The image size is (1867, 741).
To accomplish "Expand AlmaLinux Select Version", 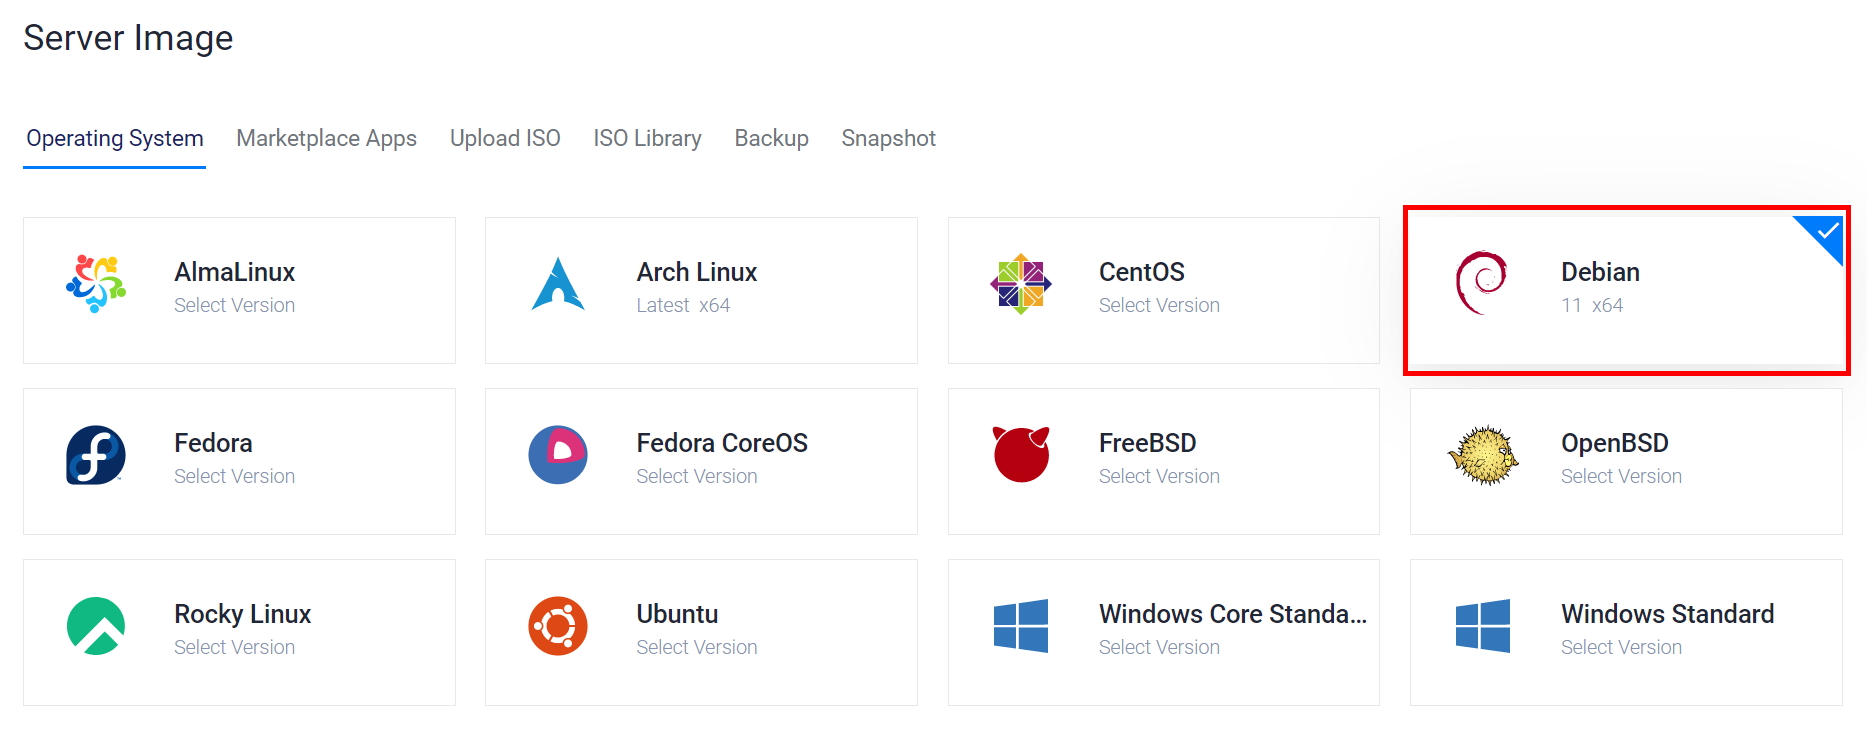I will click(x=234, y=305).
